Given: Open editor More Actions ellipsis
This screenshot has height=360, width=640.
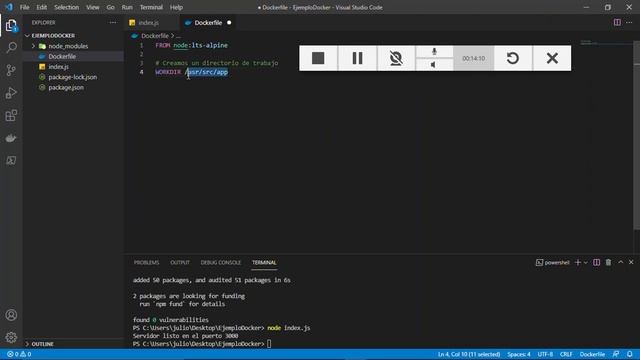Looking at the screenshot, I should (x=629, y=22).
